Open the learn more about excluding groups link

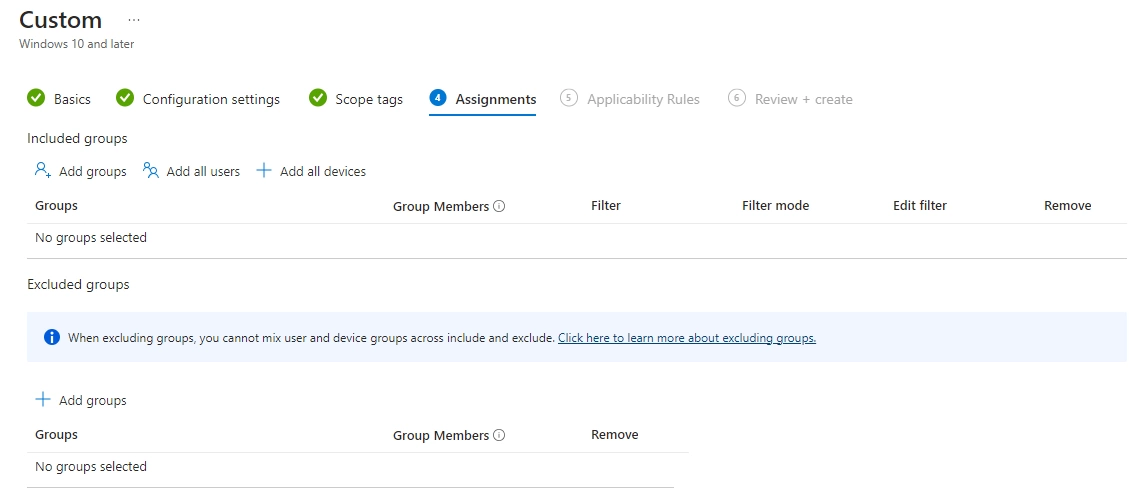click(x=686, y=338)
